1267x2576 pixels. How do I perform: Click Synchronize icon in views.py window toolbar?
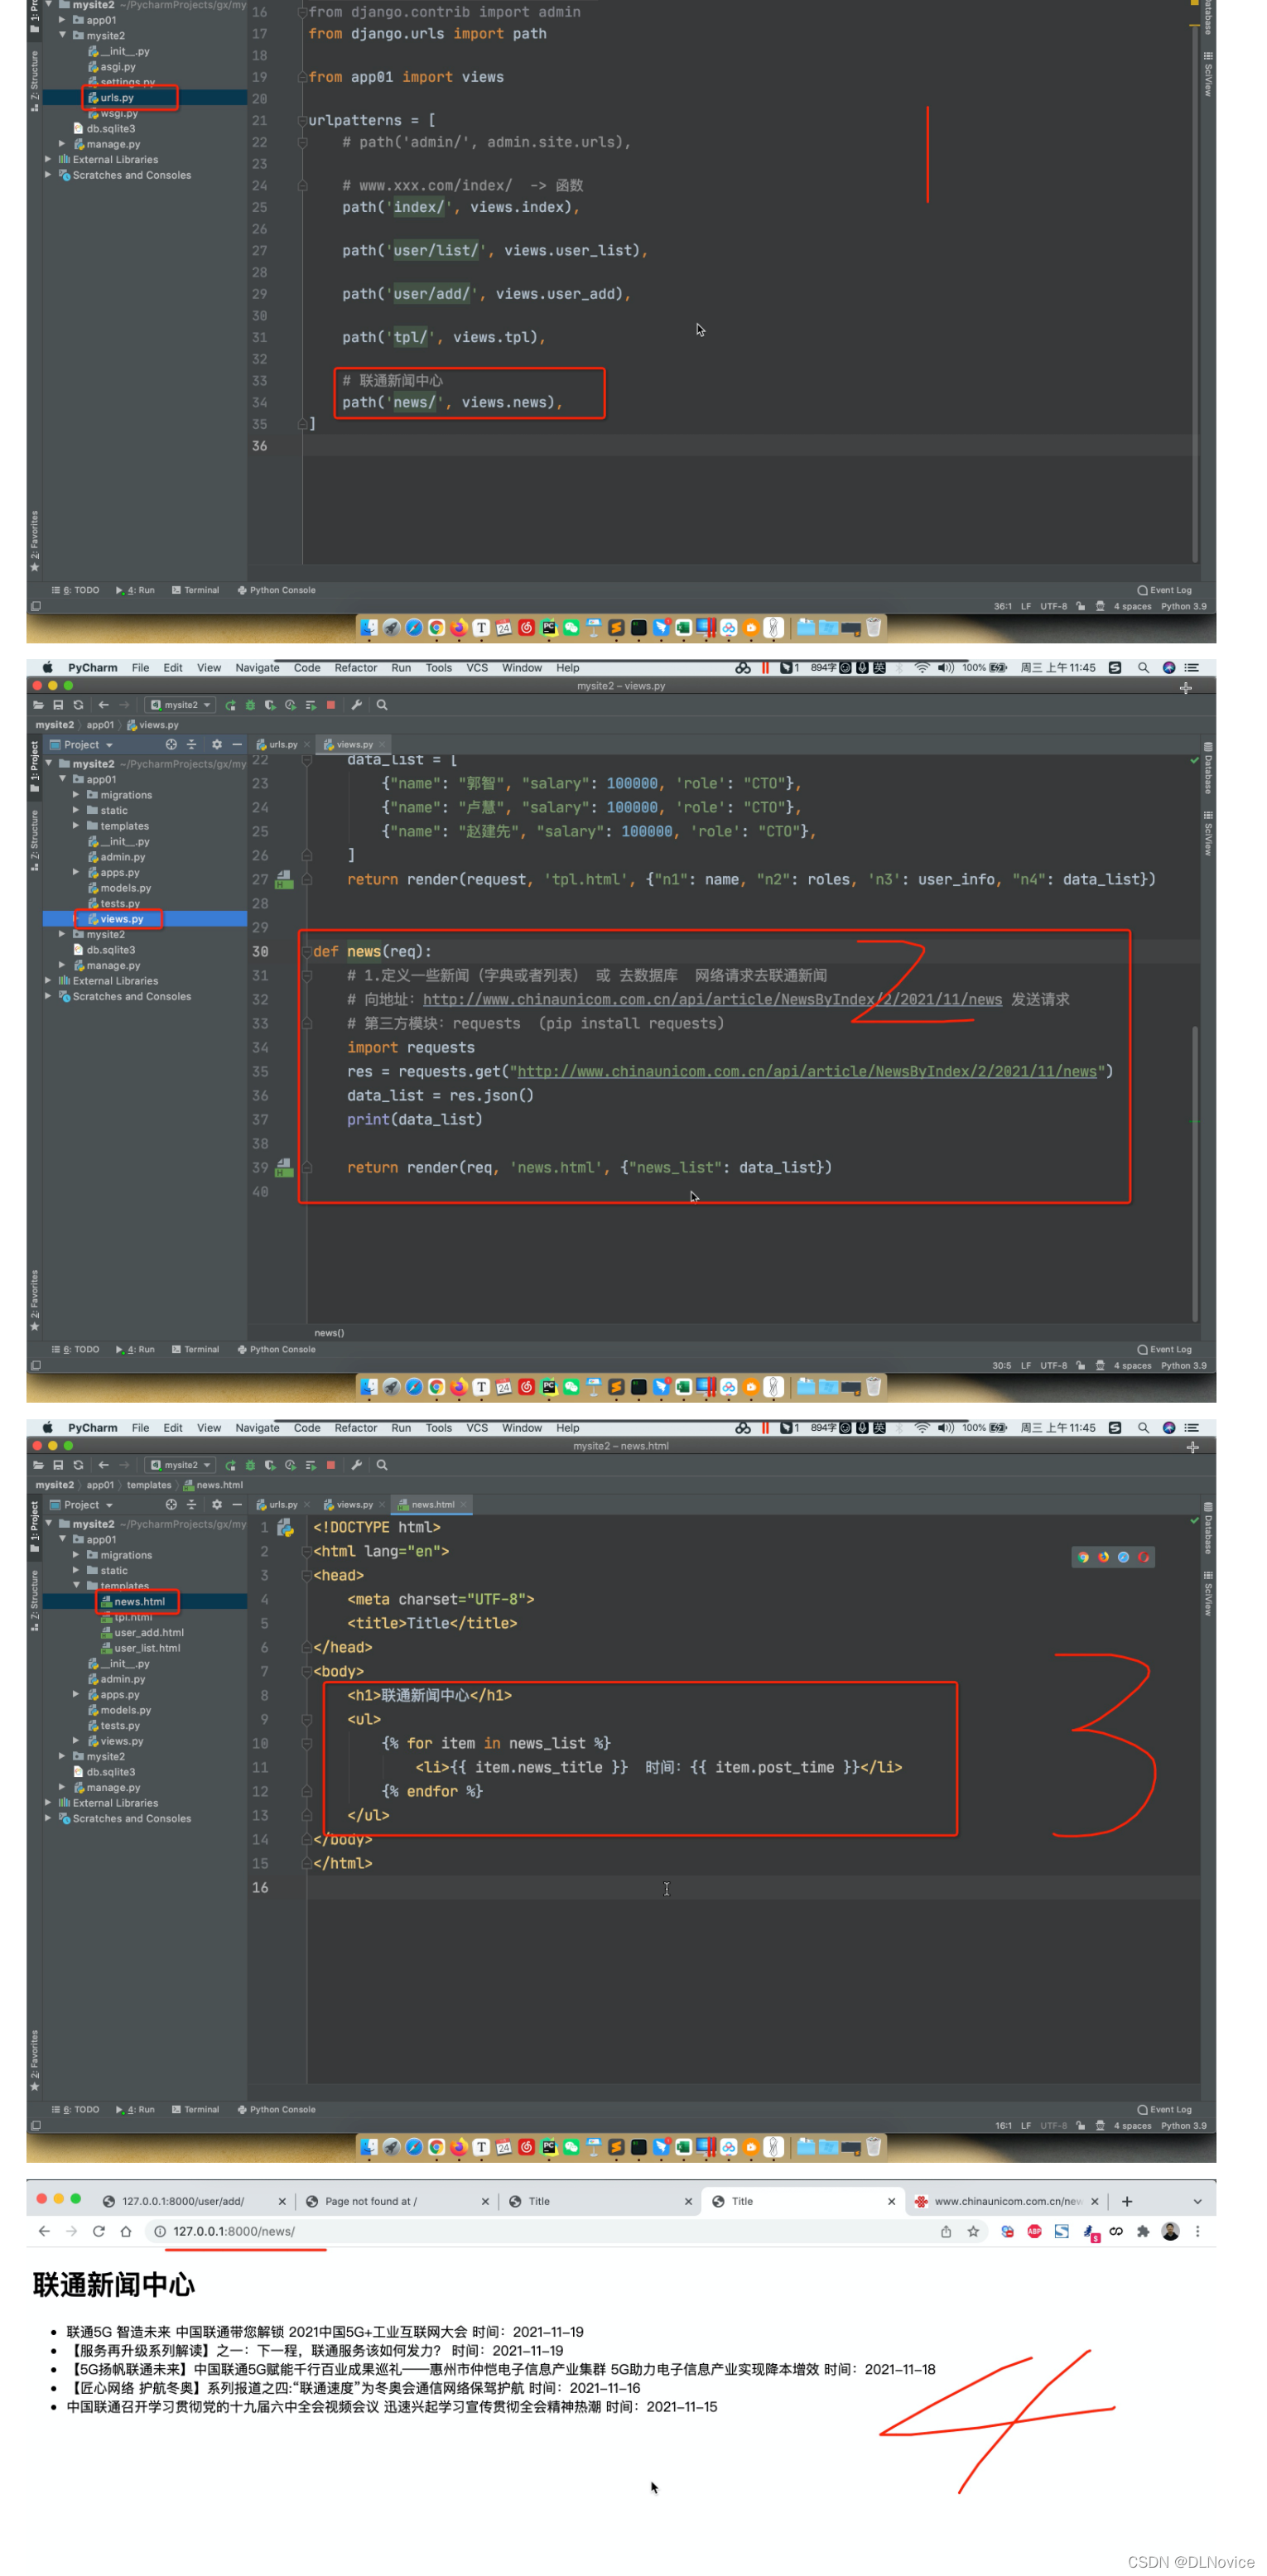pos(78,705)
